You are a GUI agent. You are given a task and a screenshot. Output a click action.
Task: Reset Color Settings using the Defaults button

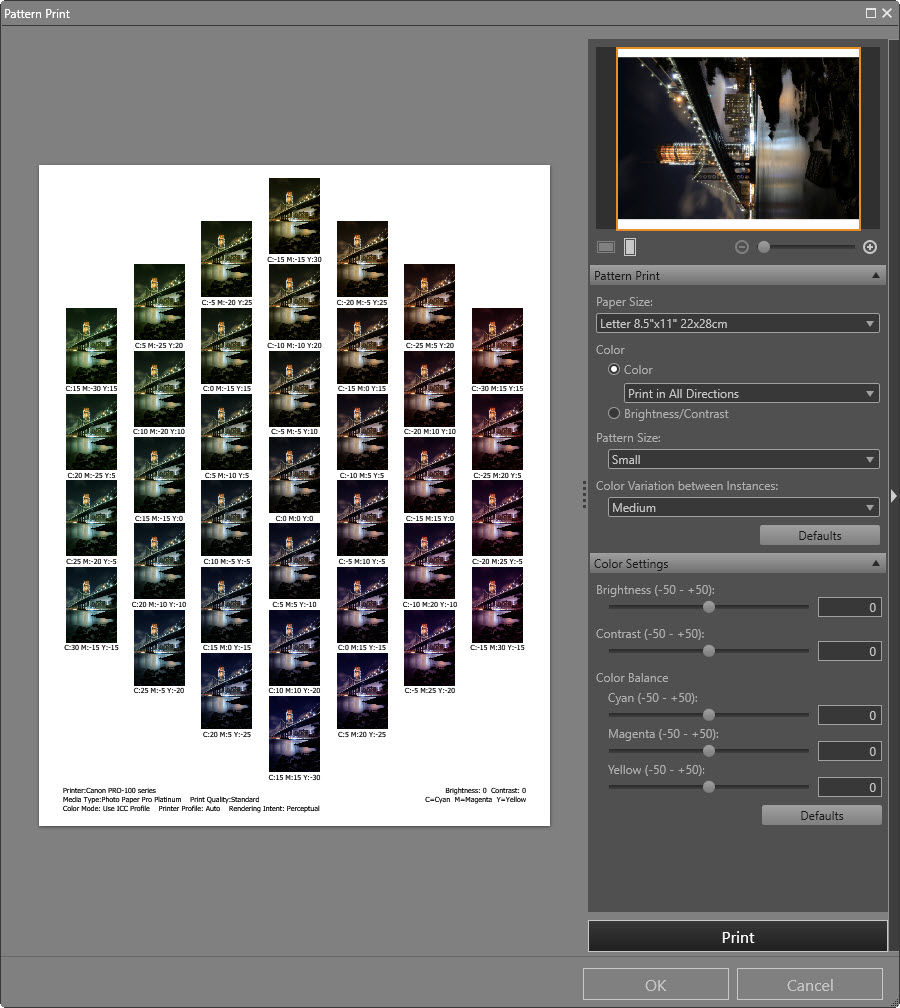821,815
